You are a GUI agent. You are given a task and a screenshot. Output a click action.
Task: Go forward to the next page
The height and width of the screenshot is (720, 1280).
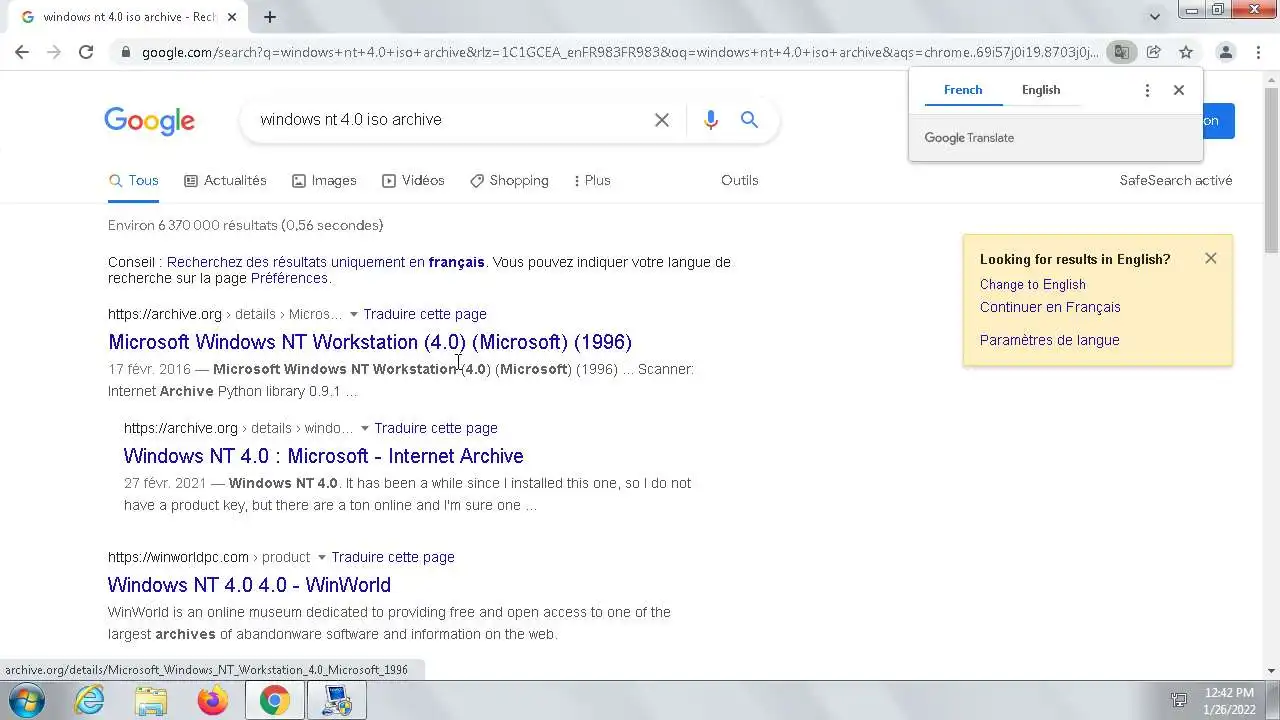54,52
